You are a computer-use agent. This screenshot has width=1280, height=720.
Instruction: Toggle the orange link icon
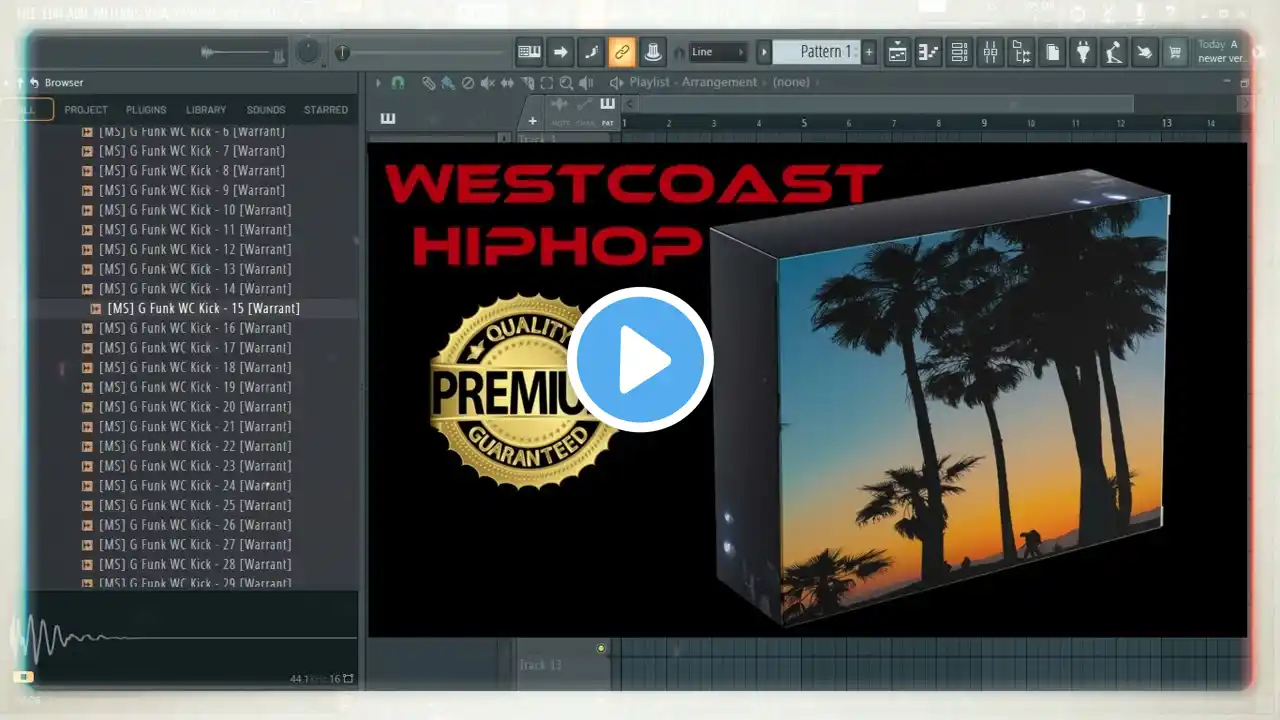point(622,52)
